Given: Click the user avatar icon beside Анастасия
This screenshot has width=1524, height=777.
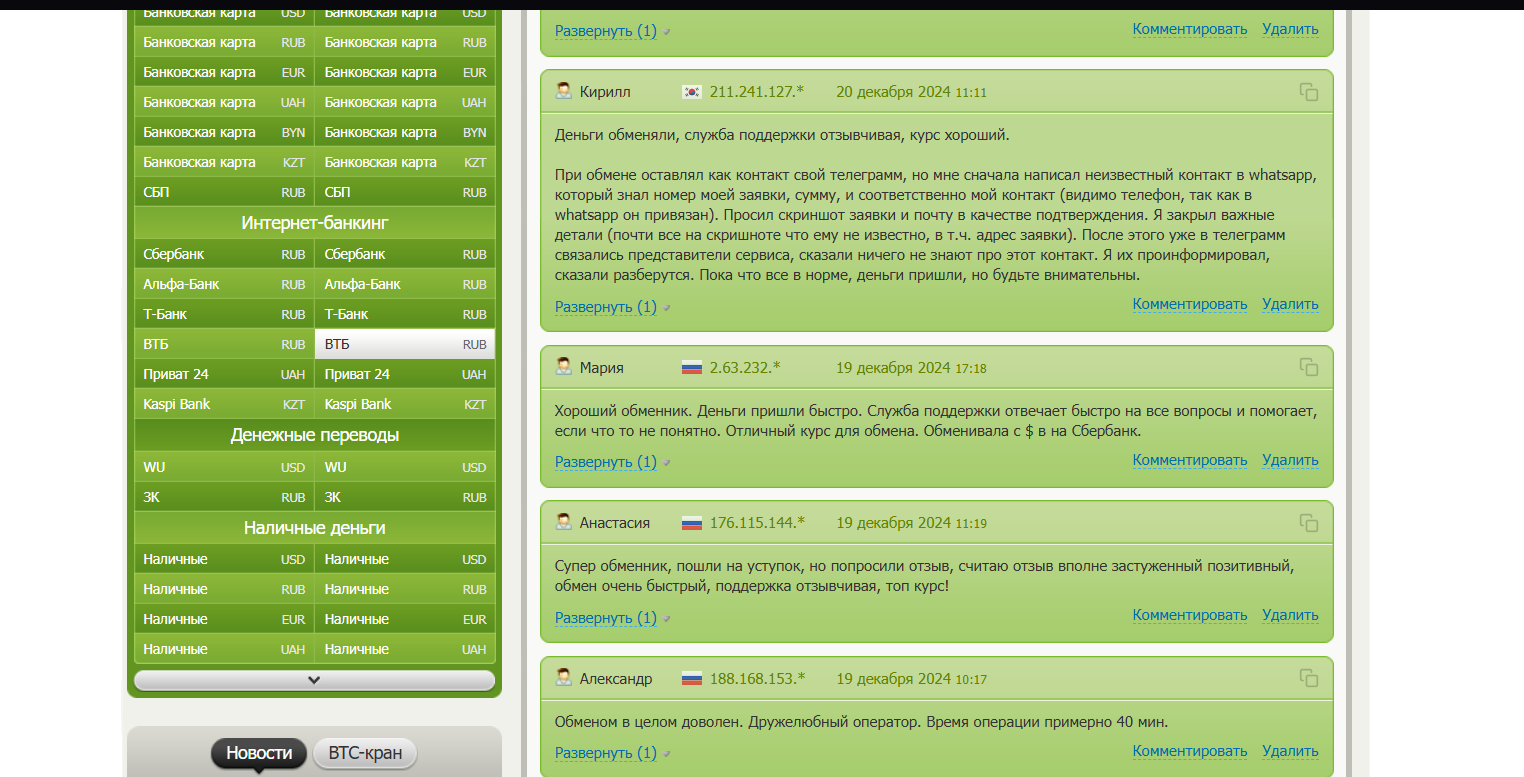Looking at the screenshot, I should (x=564, y=522).
